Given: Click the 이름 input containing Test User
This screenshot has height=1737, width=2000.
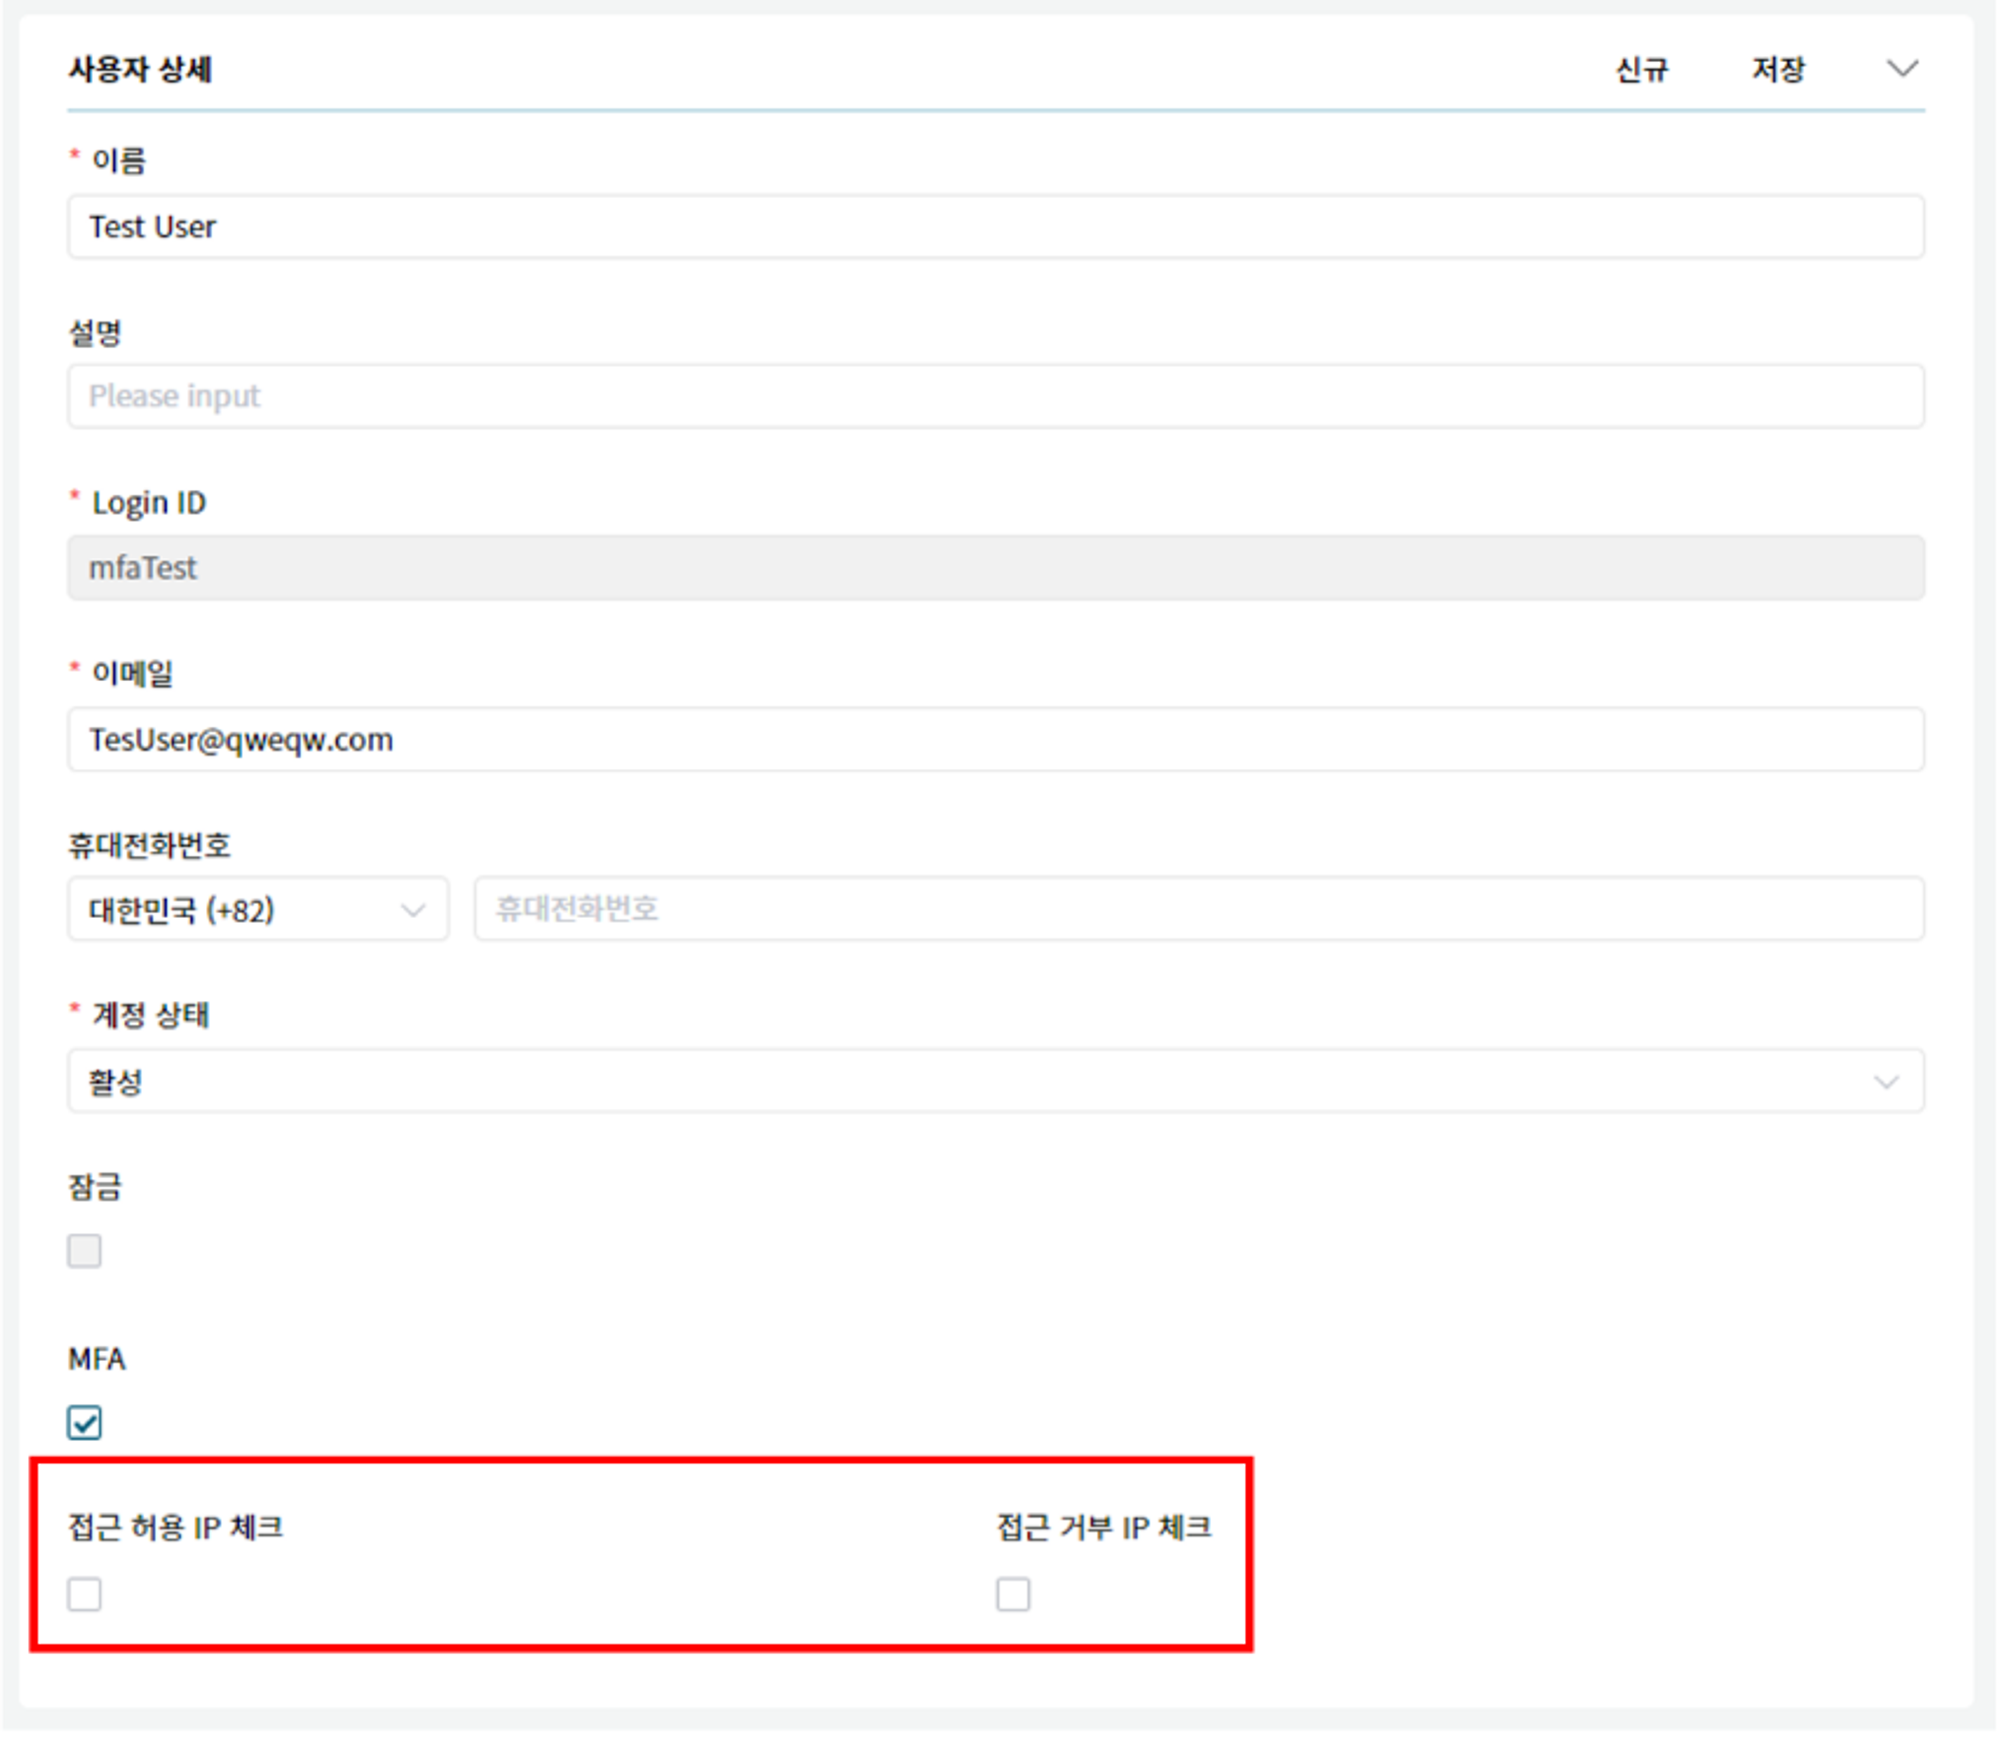Looking at the screenshot, I should 996,227.
